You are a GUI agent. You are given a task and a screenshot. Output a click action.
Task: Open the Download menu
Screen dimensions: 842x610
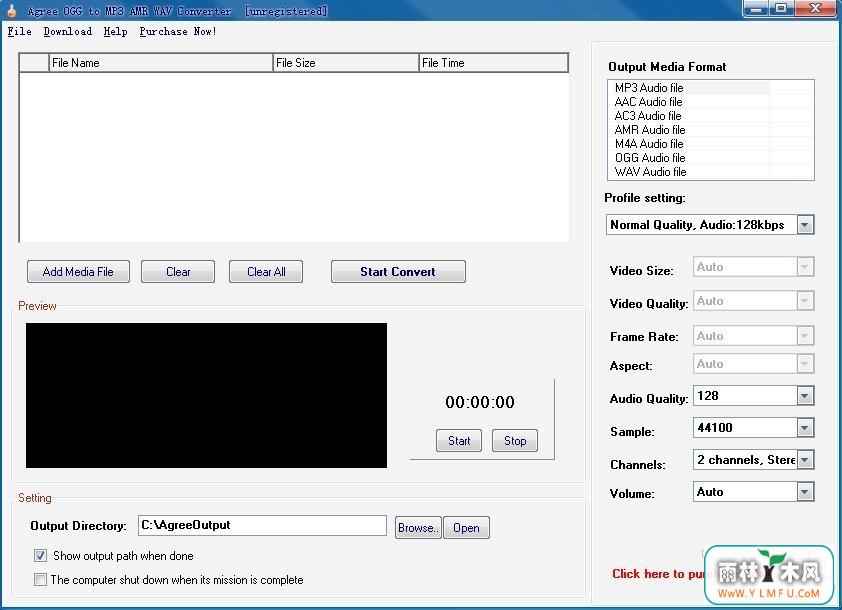coord(68,32)
